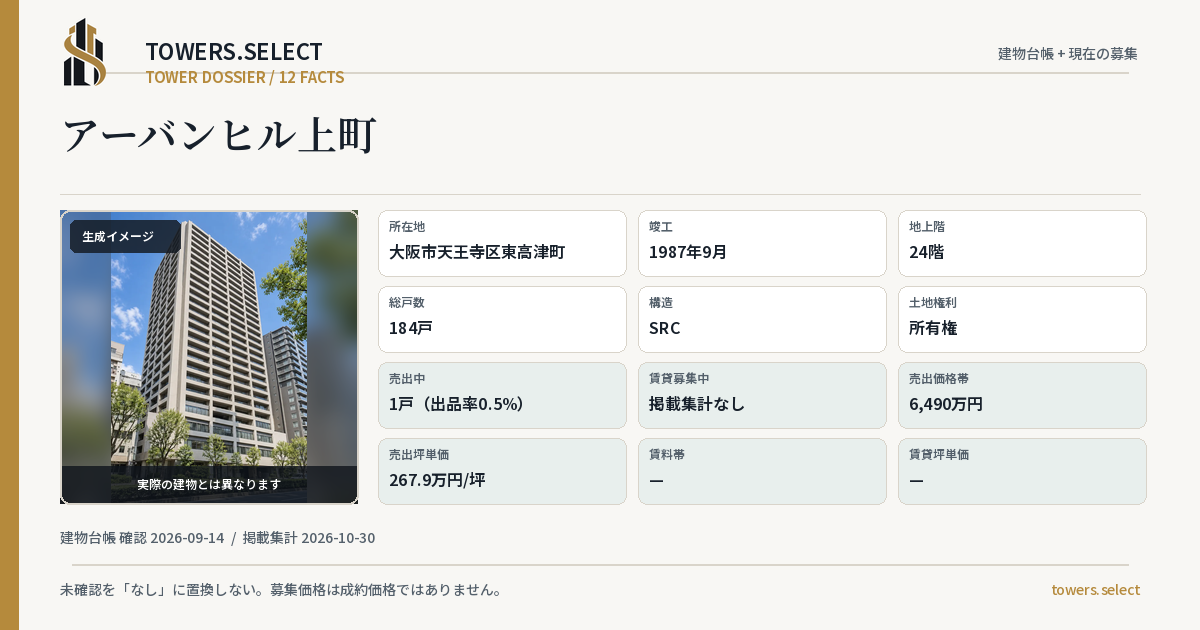Click the 掲載集計なし value
The height and width of the screenshot is (630, 1200).
697,404
